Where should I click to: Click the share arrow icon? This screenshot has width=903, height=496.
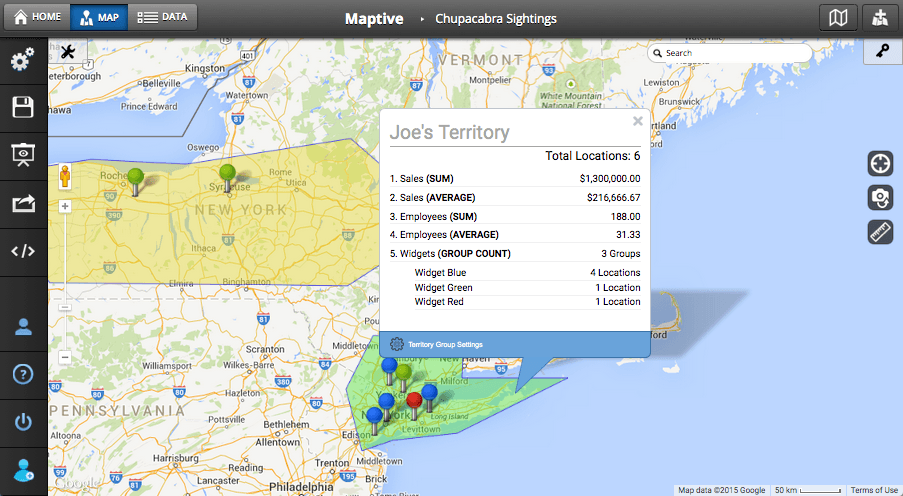point(23,203)
